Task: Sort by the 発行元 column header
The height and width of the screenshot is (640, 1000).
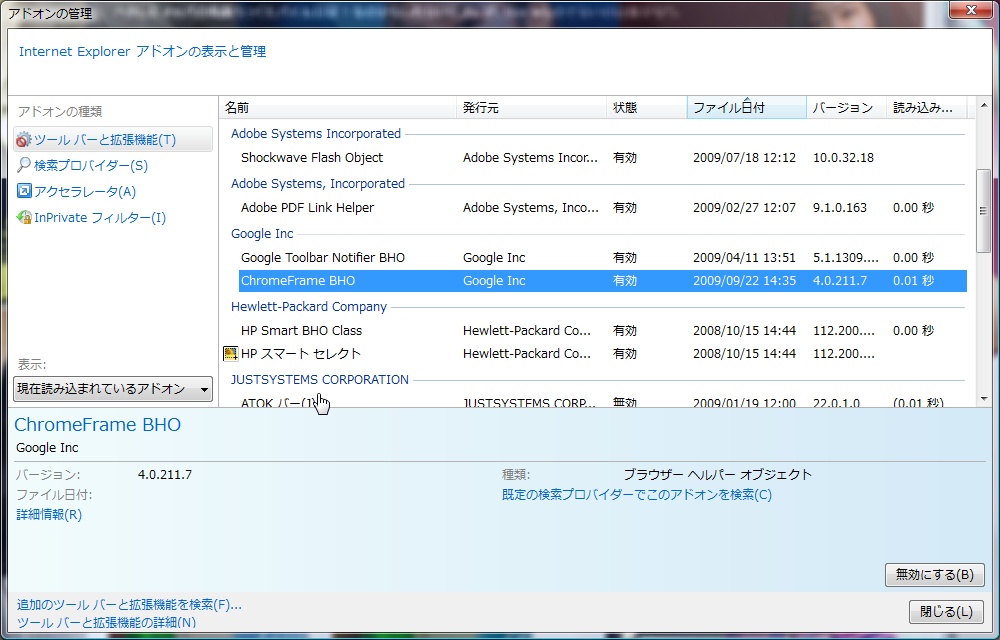Action: (x=532, y=107)
